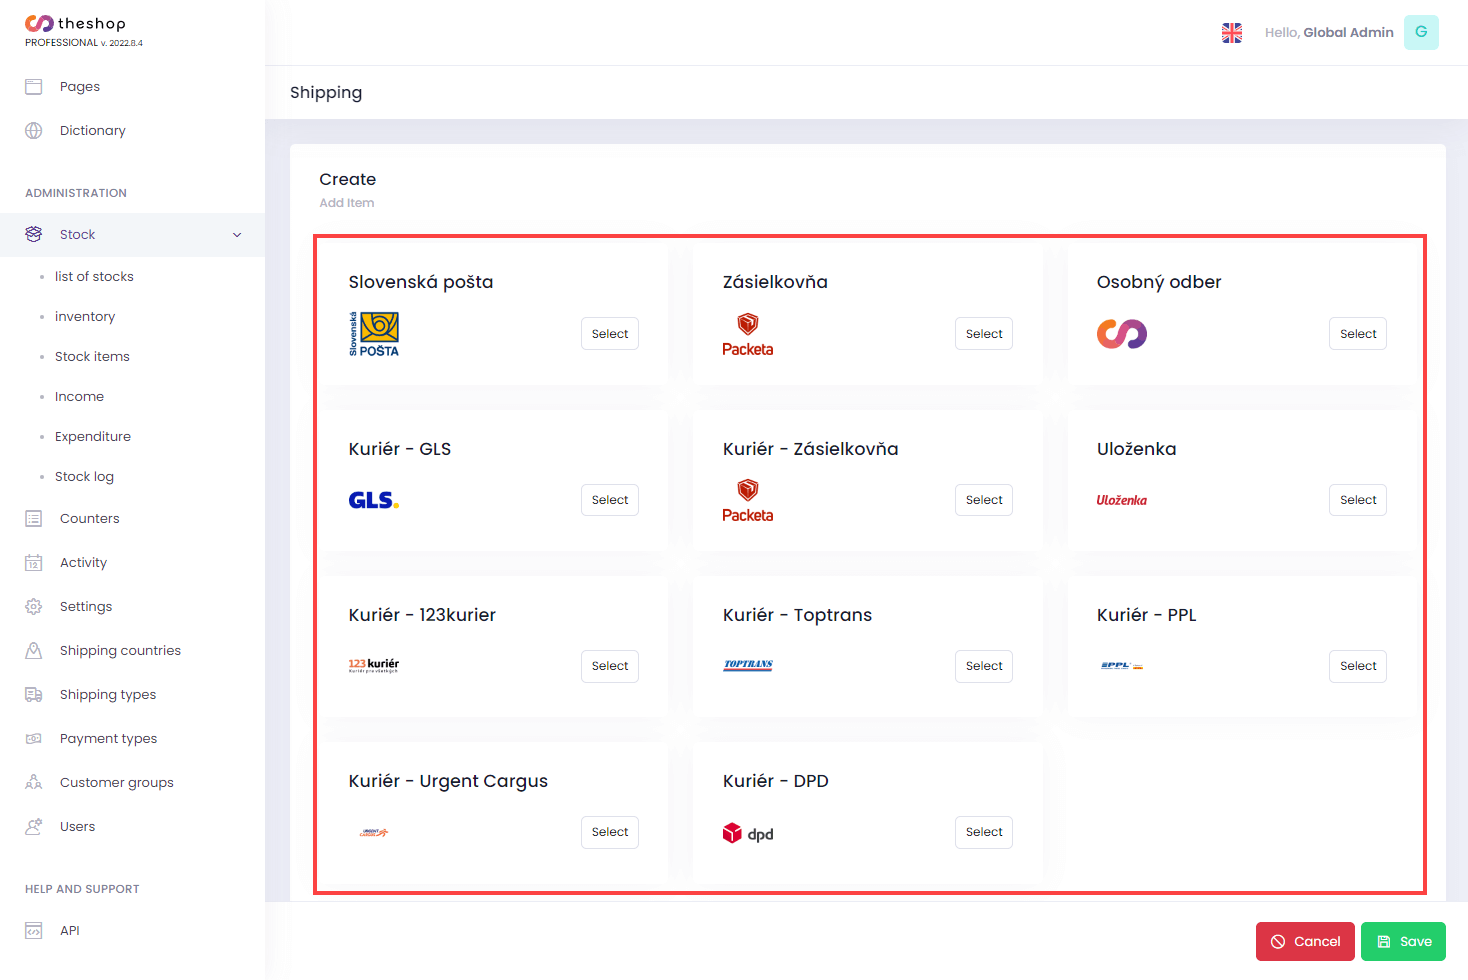The image size is (1468, 980).
Task: Click the 'Add Item' subtitle
Action: pyautogui.click(x=347, y=203)
